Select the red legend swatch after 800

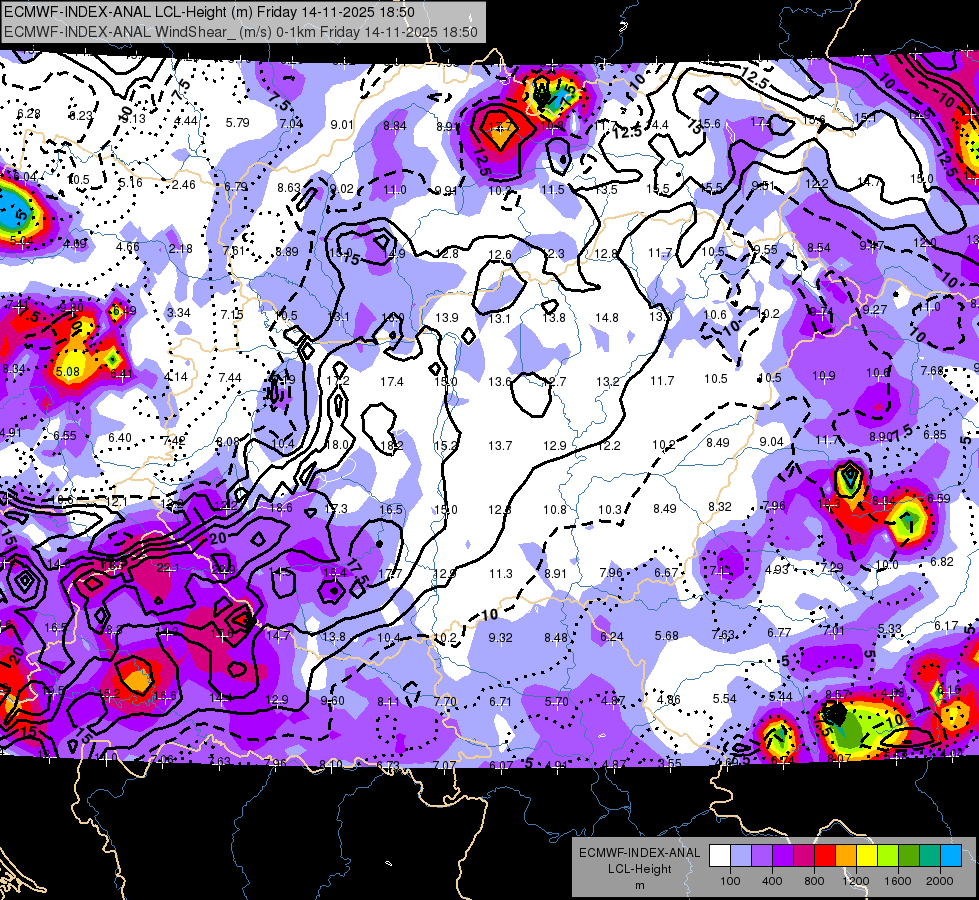coord(825,855)
